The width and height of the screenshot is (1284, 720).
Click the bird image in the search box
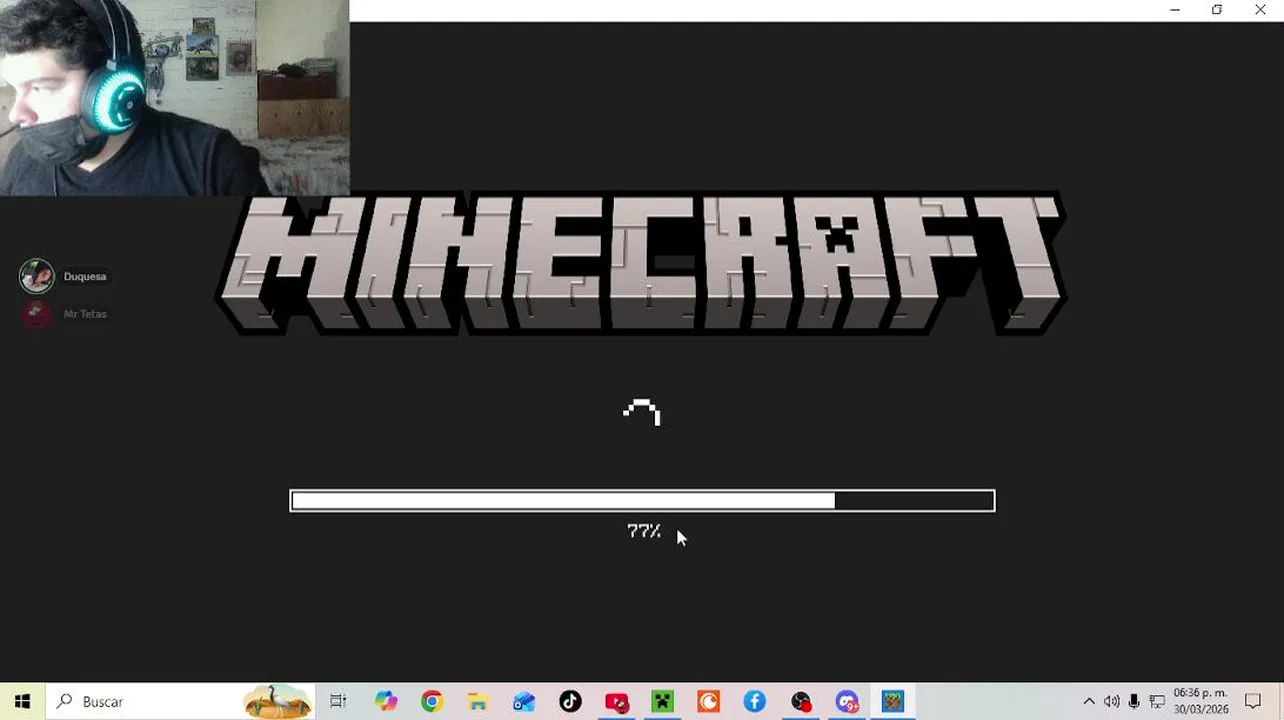tap(277, 701)
